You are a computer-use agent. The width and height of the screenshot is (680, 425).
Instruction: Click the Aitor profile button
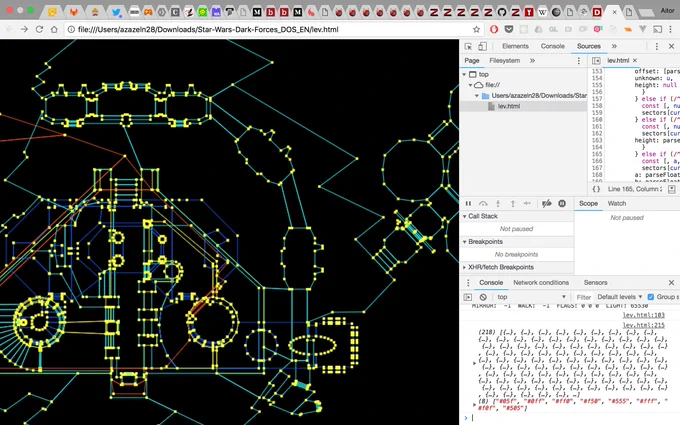pyautogui.click(x=667, y=11)
